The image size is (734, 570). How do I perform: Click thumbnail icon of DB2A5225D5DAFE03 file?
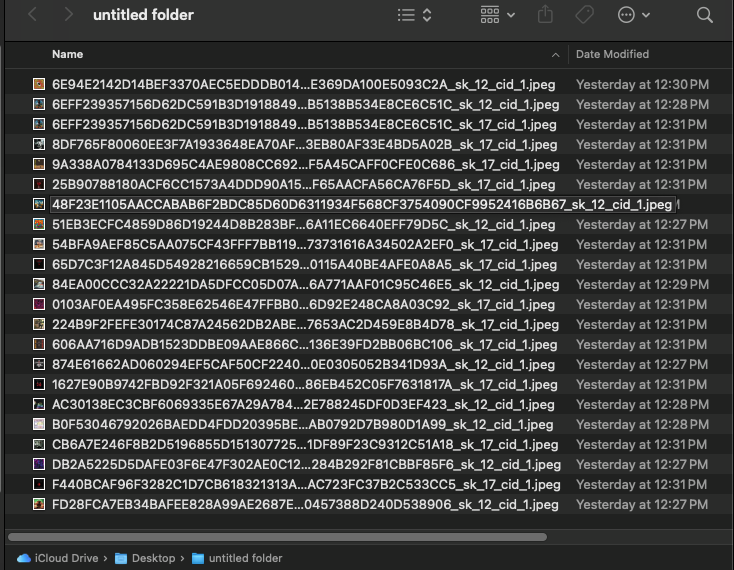click(39, 464)
